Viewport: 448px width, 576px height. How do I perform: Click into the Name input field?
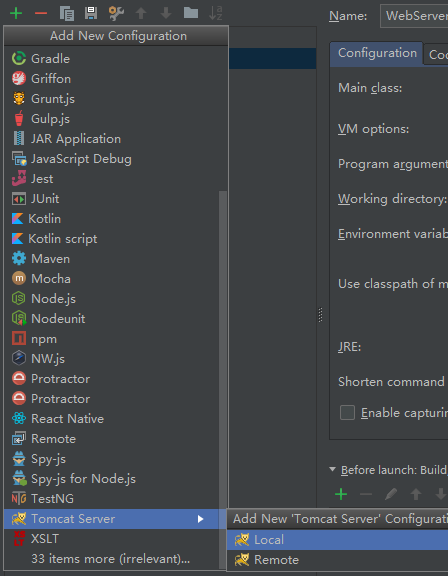tap(414, 16)
